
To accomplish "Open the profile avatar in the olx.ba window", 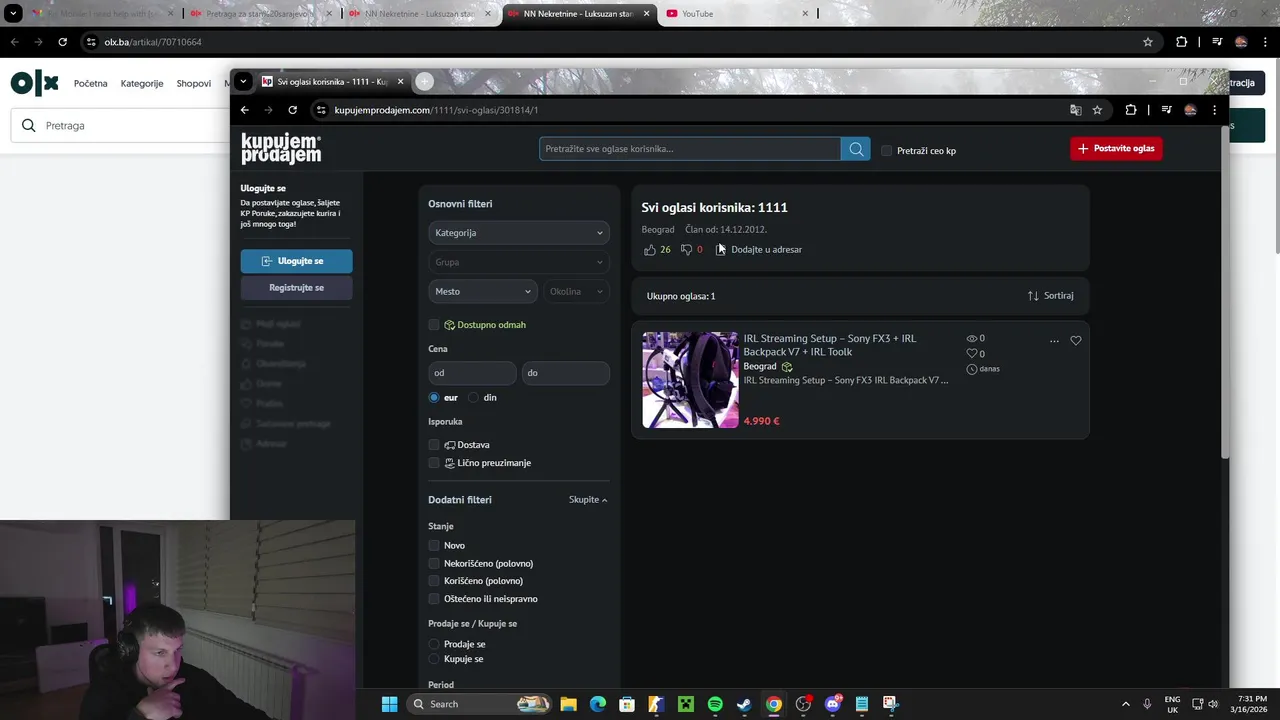I will [1241, 42].
